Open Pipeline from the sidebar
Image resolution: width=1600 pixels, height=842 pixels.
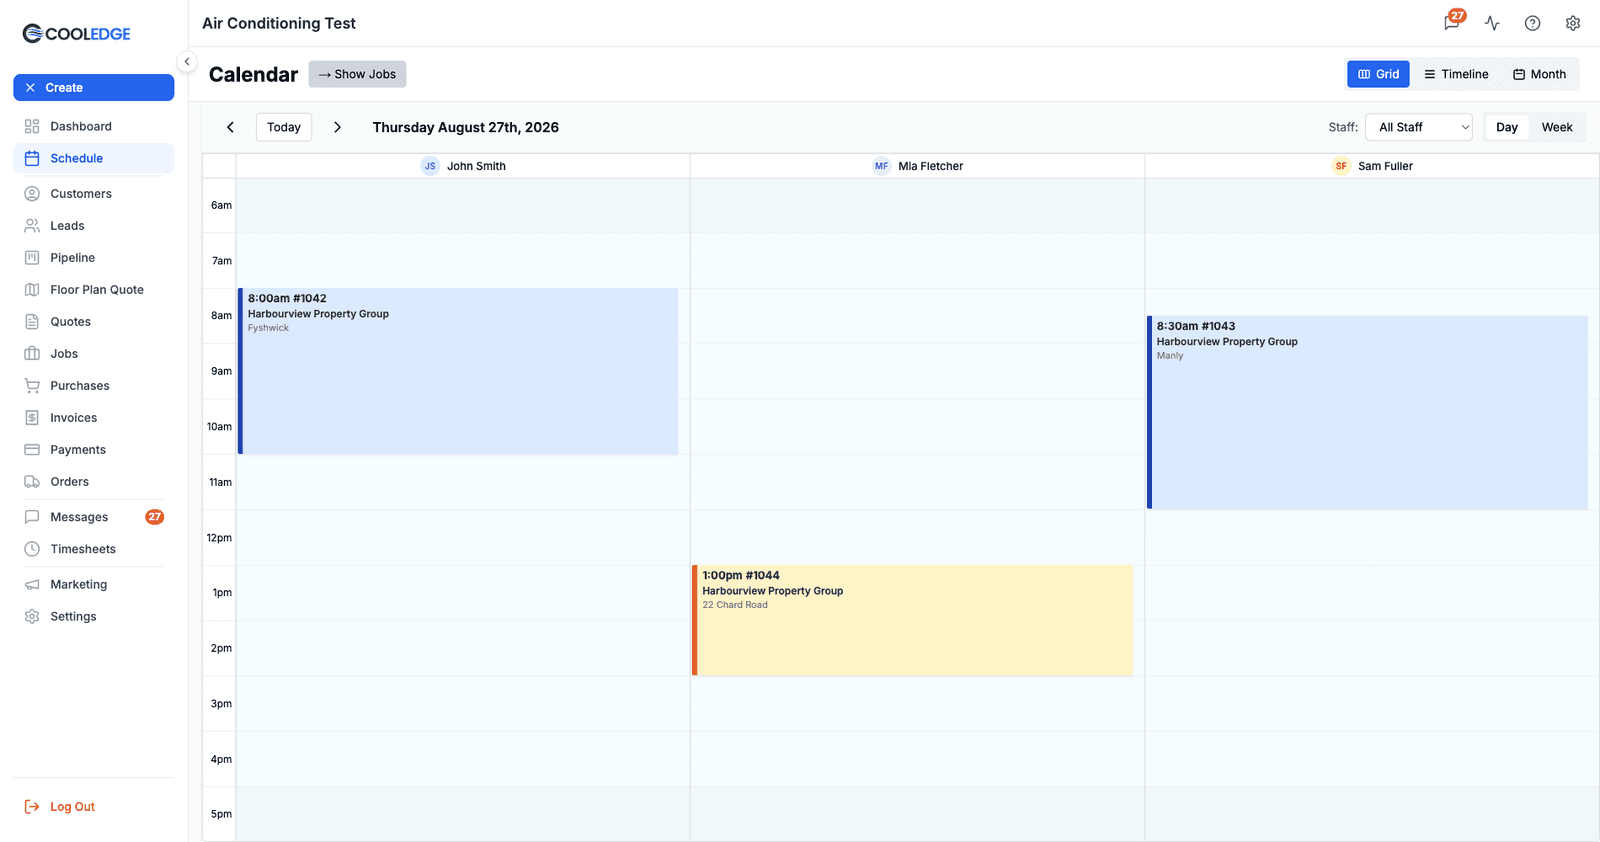[93, 258]
